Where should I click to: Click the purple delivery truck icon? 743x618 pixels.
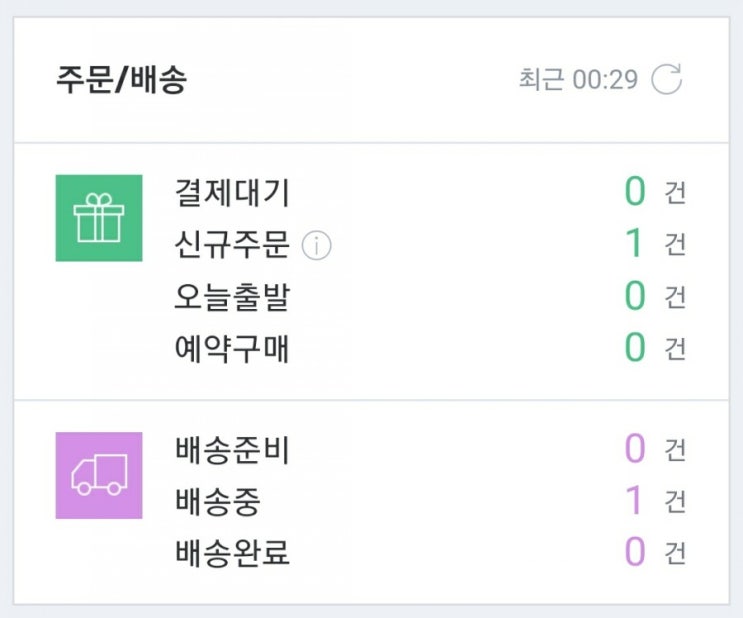(98, 475)
